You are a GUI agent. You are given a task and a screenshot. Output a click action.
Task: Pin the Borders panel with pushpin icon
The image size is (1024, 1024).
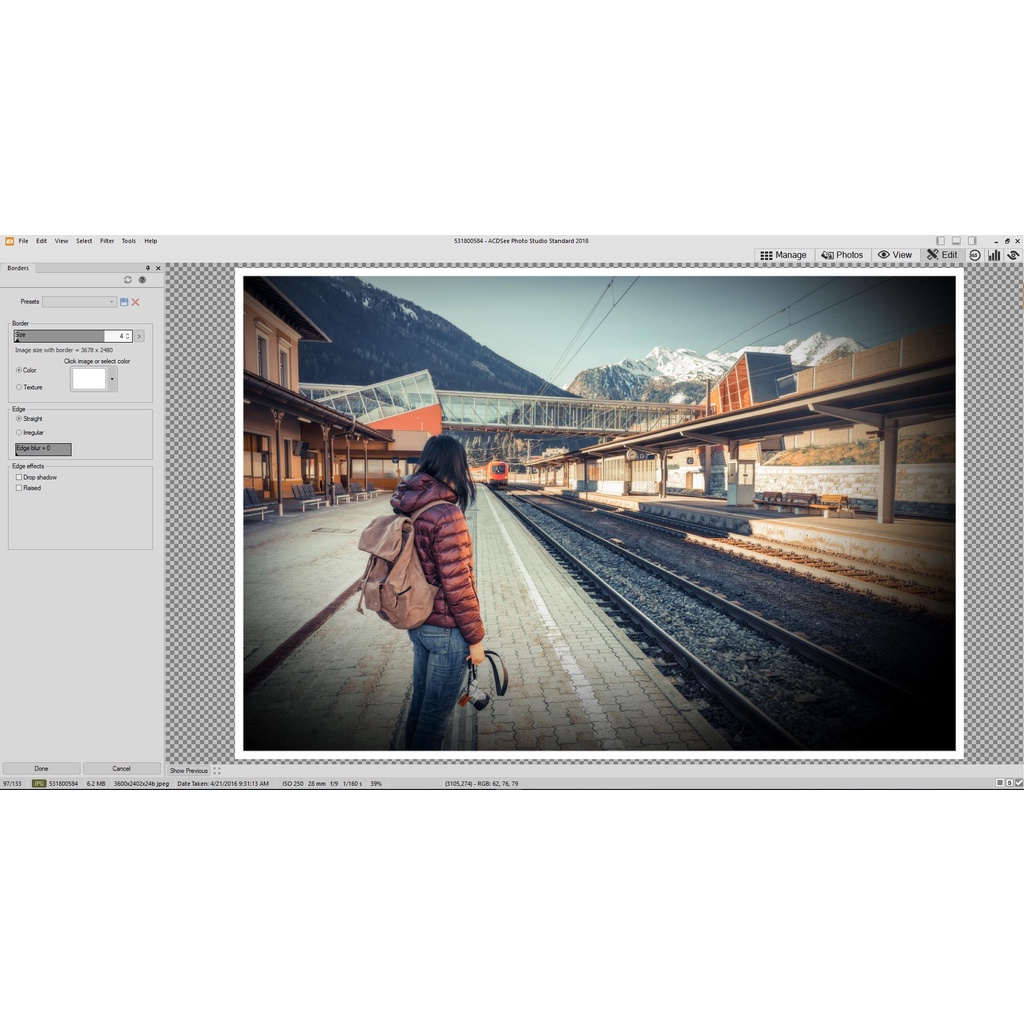(x=148, y=268)
